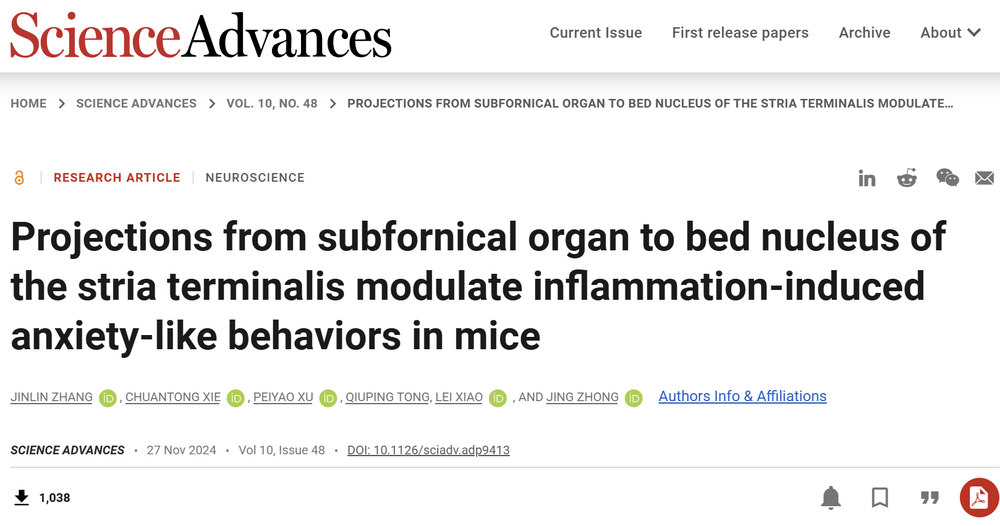
Task: Navigate to VOL. 10, NO. 48 breadcrumb
Action: pos(272,103)
